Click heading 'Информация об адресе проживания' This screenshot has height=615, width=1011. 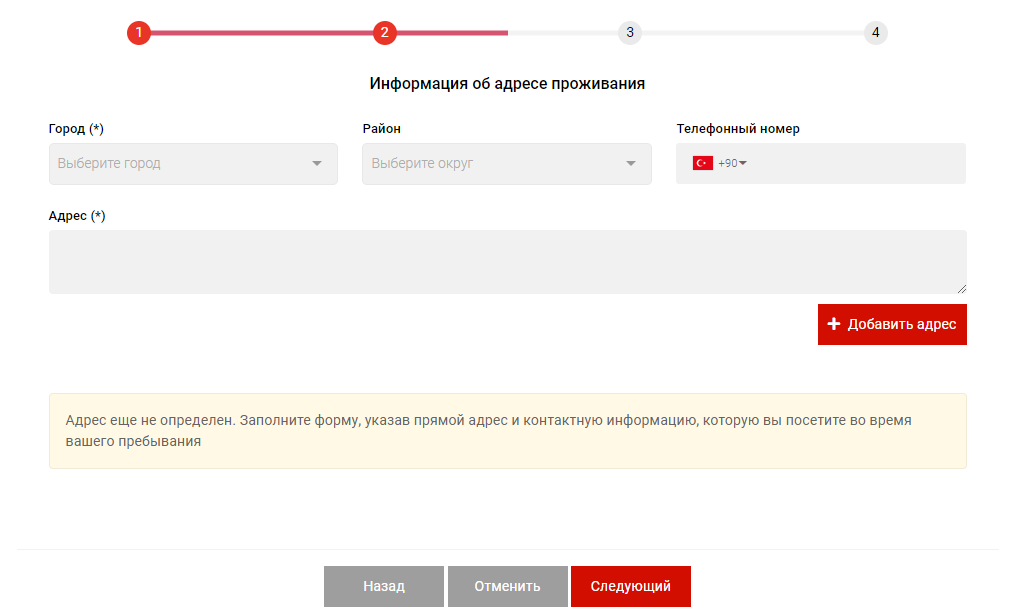pos(507,84)
